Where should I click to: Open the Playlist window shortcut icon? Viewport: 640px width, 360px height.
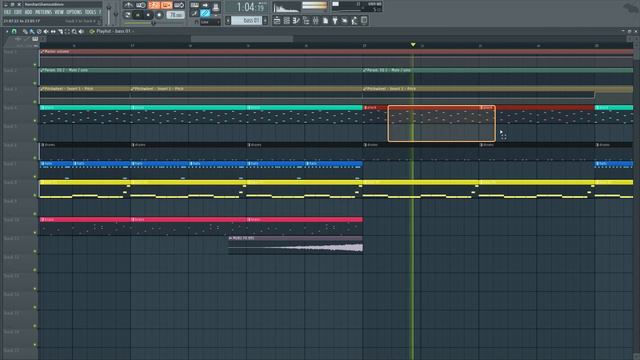point(277,20)
